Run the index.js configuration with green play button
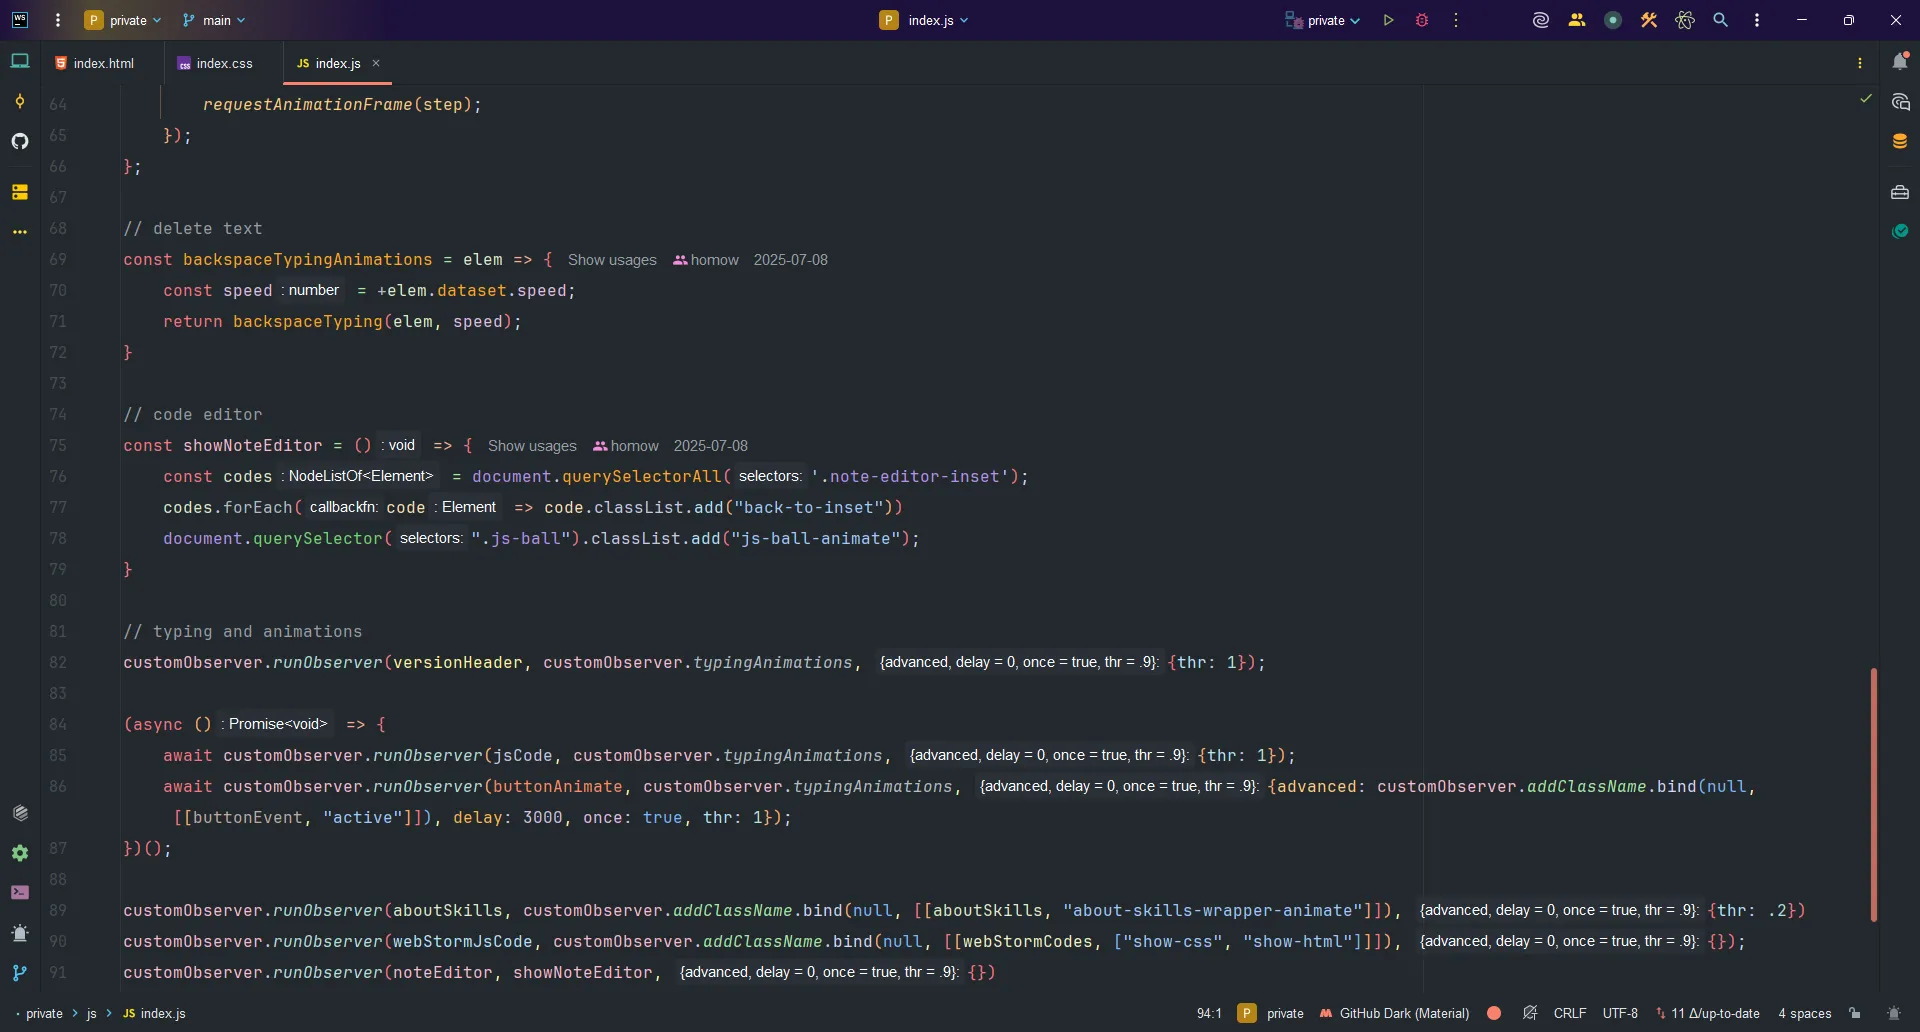This screenshot has width=1920, height=1032. pyautogui.click(x=1389, y=20)
